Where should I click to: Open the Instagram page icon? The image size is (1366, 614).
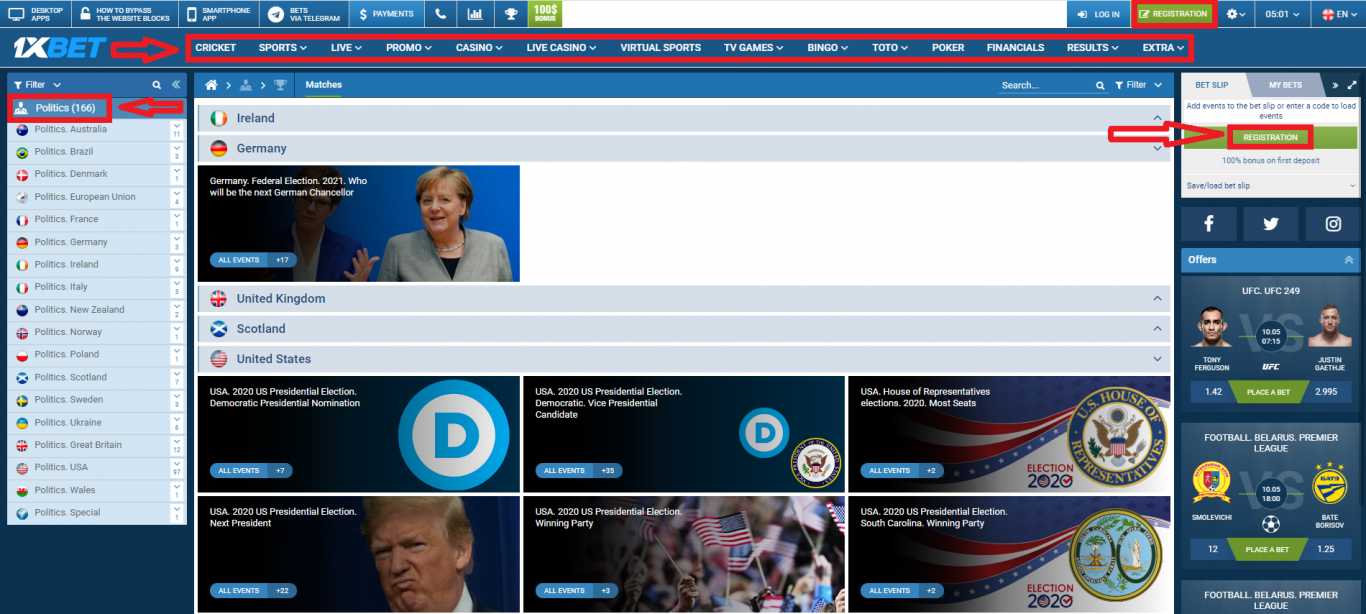[x=1333, y=224]
